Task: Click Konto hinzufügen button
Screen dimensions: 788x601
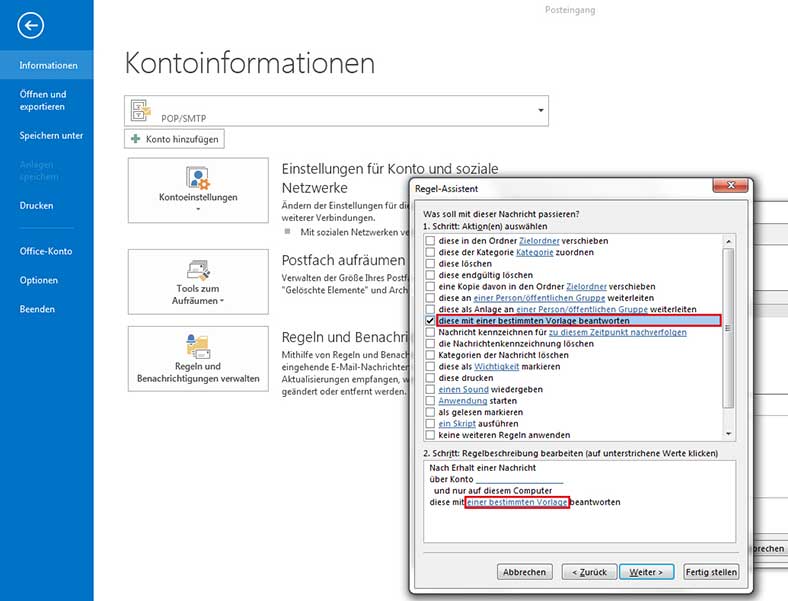Action: (174, 139)
